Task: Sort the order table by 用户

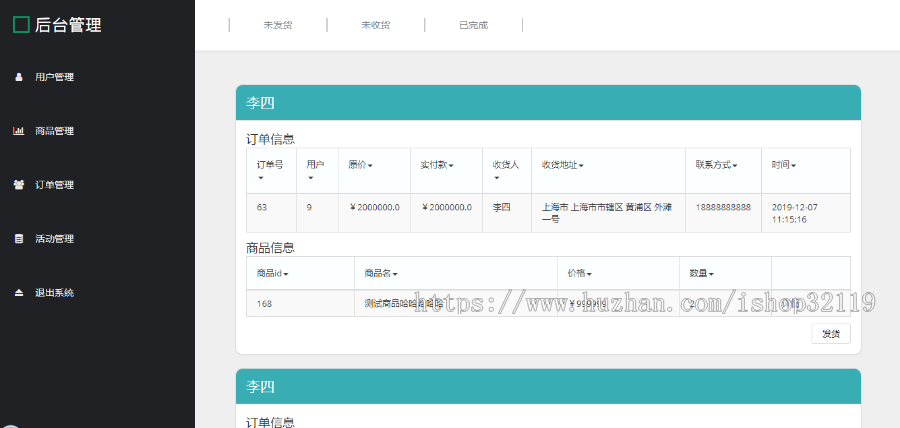Action: point(316,170)
